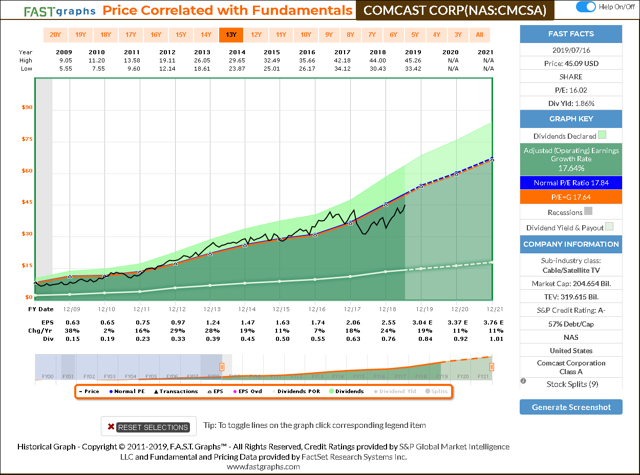640x475 pixels.
Task: Click the P/E: 16.02 value
Action: click(x=571, y=90)
